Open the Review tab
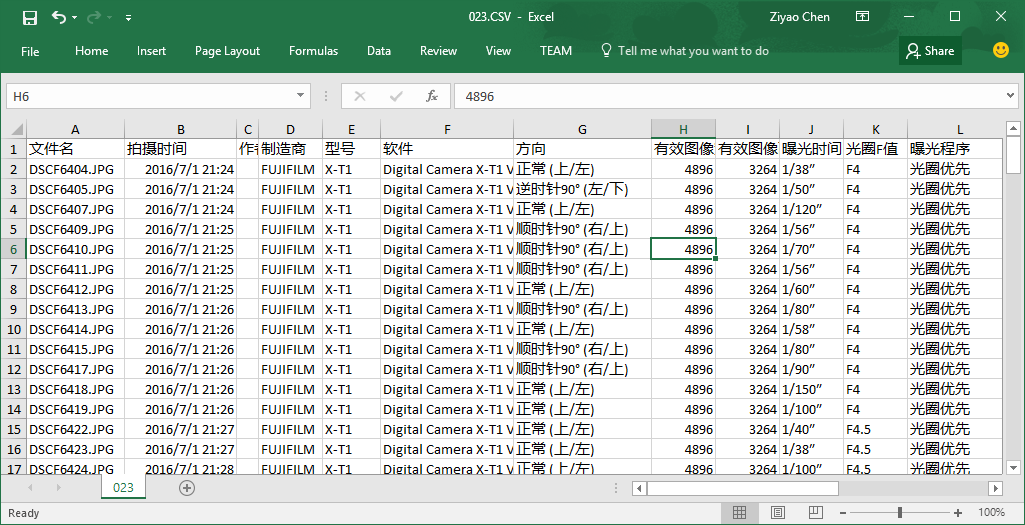1025x525 pixels. coord(438,51)
